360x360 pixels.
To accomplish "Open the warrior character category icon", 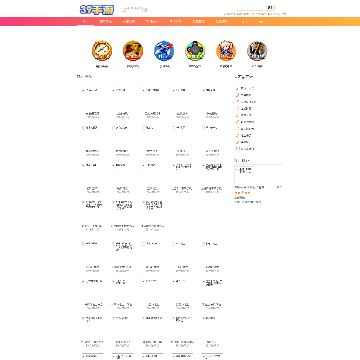I will coord(133,51).
